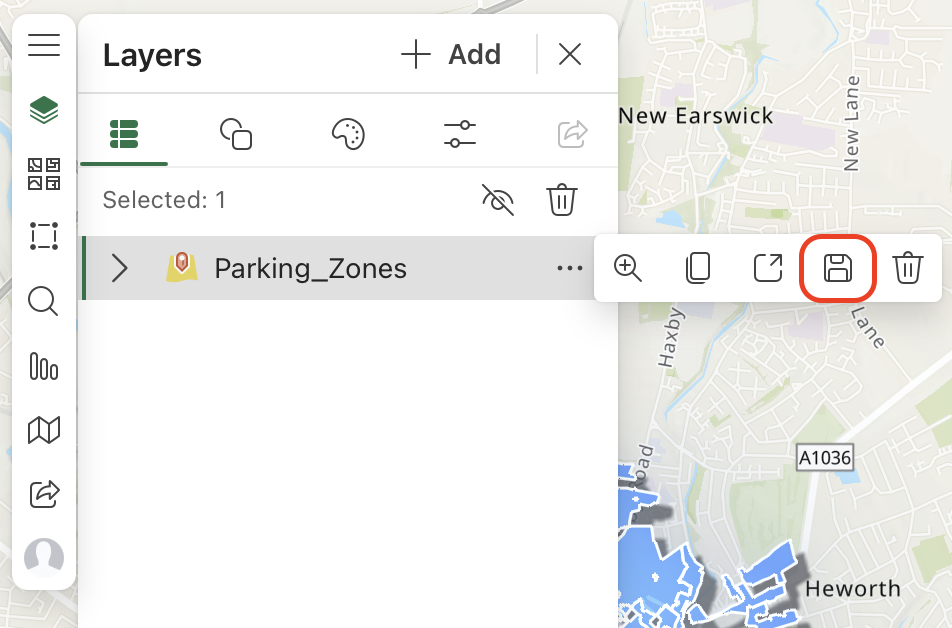Viewport: 952px width, 628px height.
Task: Select the selection rectangle tool in the sidebar
Action: (44, 237)
